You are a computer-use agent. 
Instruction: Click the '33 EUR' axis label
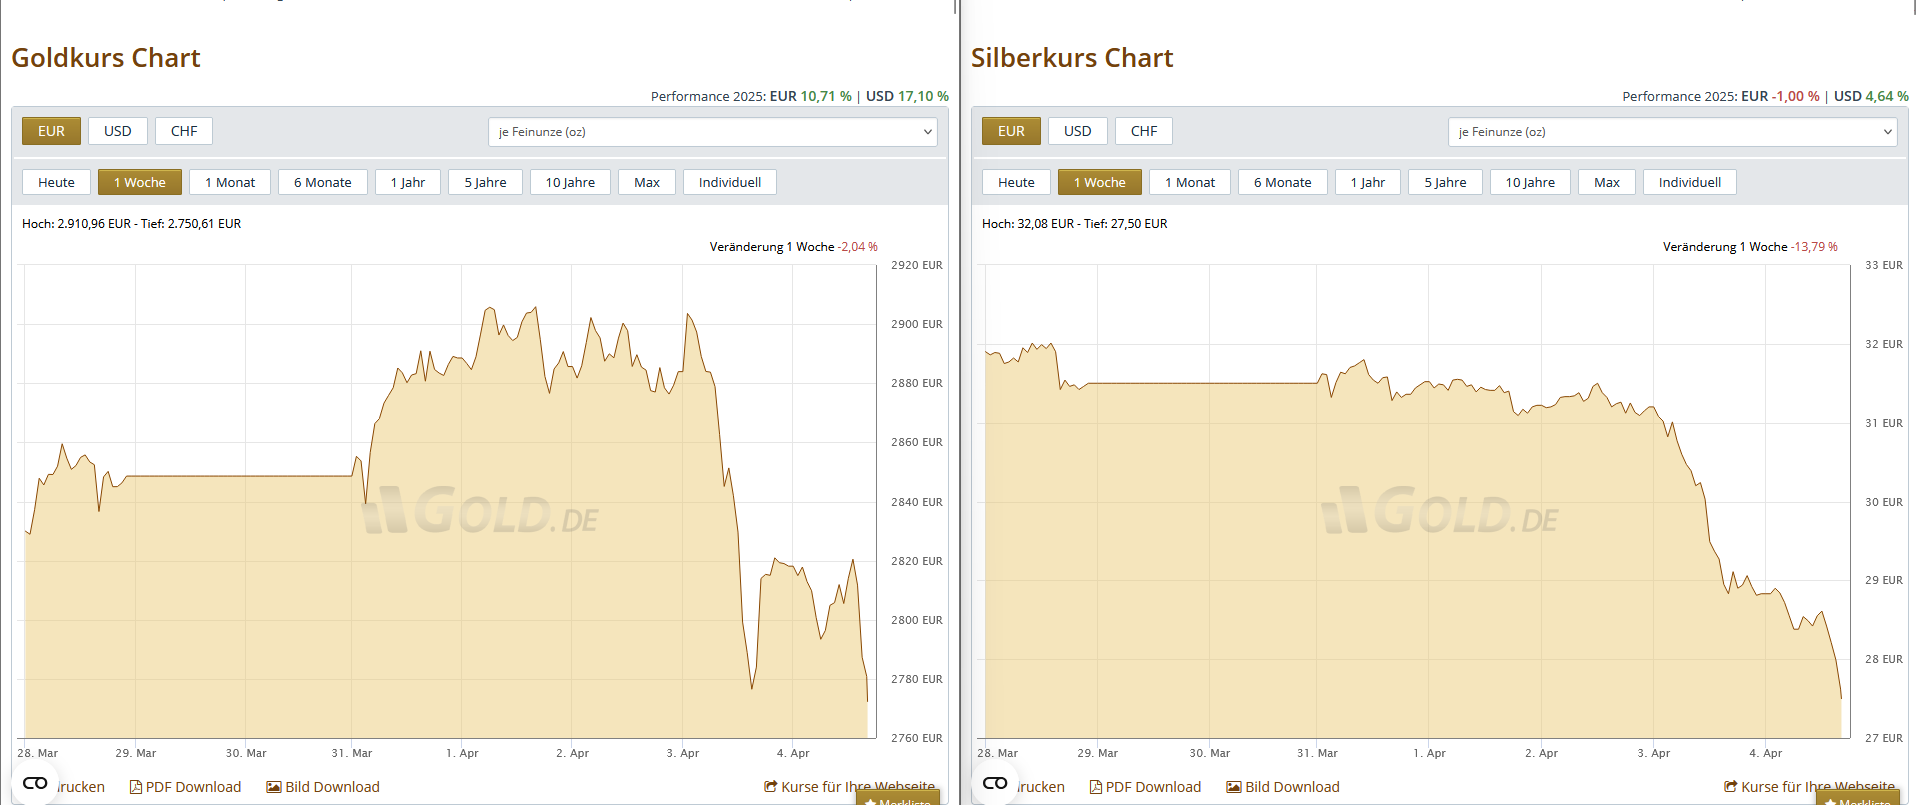tap(1884, 265)
